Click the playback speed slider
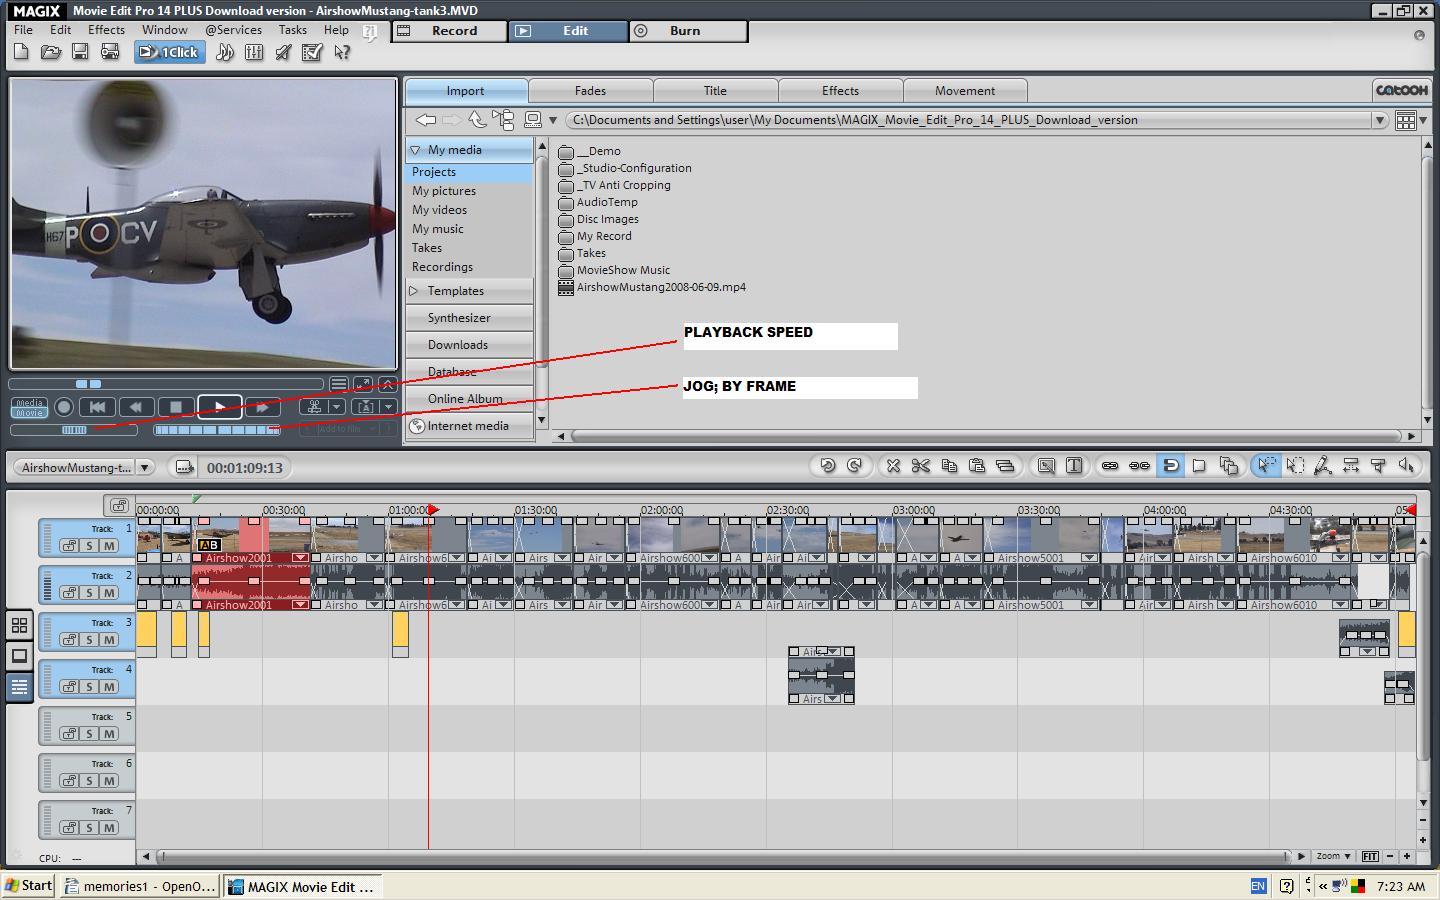1440x900 pixels. (x=75, y=430)
